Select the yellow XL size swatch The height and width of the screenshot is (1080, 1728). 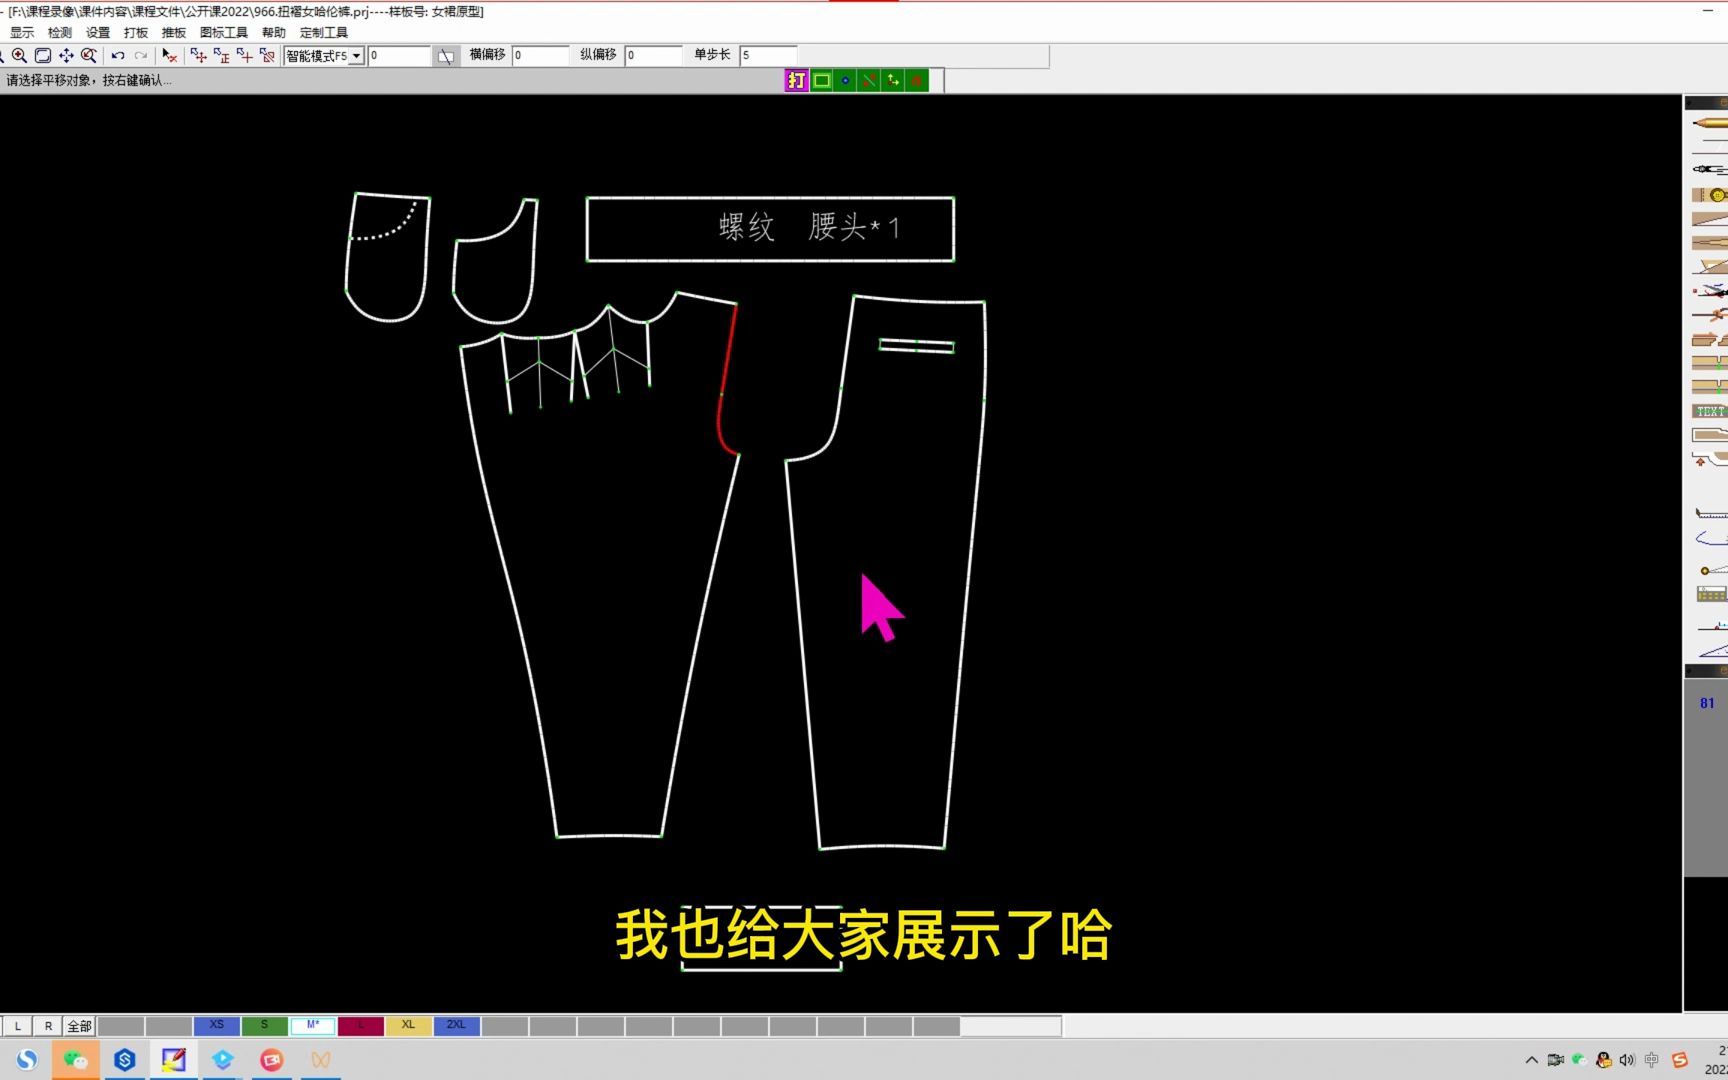pyautogui.click(x=408, y=1024)
